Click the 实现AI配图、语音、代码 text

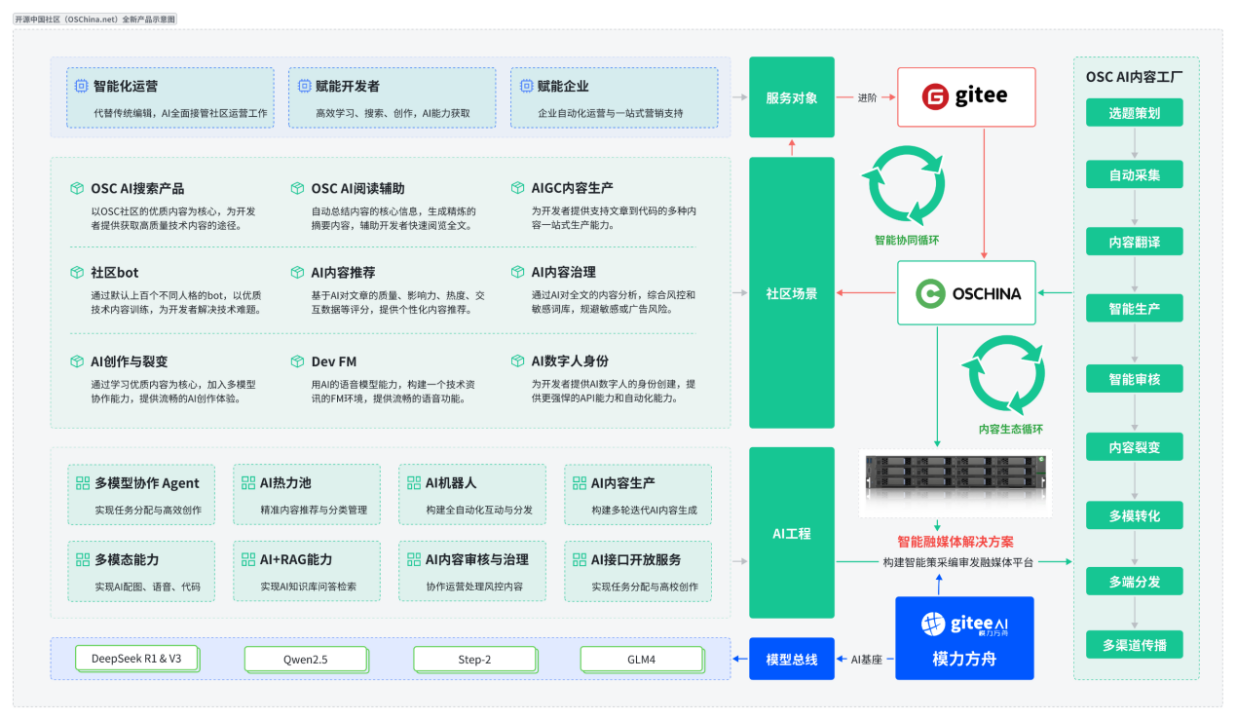[x=147, y=587]
